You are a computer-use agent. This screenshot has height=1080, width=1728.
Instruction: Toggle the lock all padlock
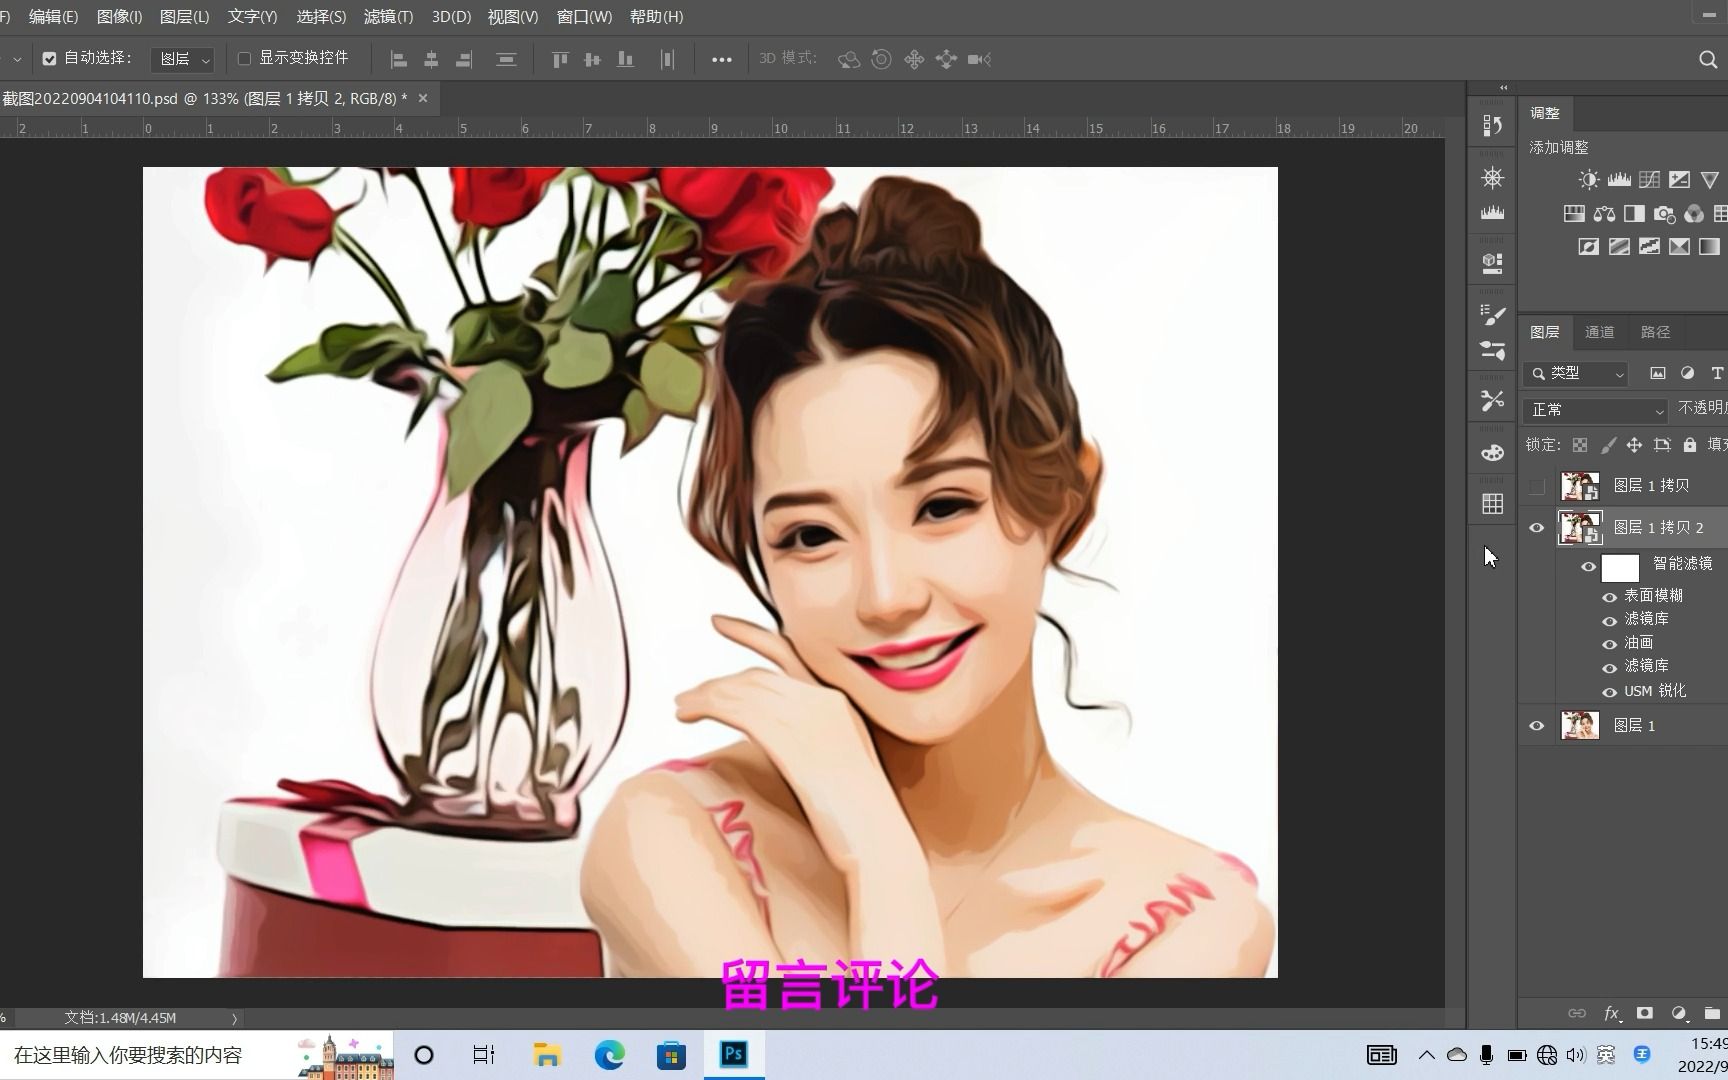[x=1689, y=445]
